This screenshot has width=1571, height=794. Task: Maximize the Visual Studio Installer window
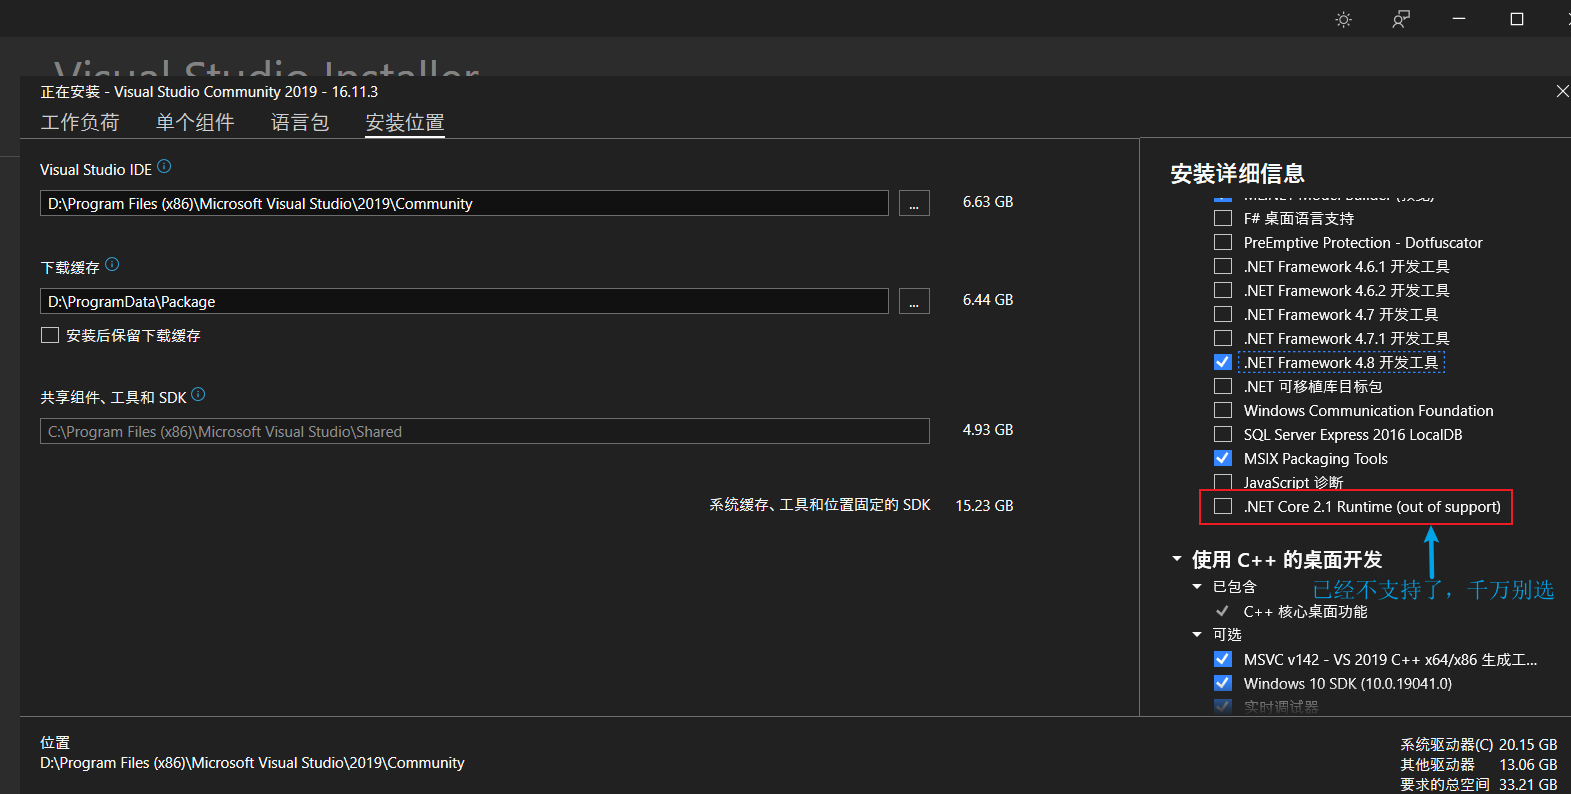1517,19
